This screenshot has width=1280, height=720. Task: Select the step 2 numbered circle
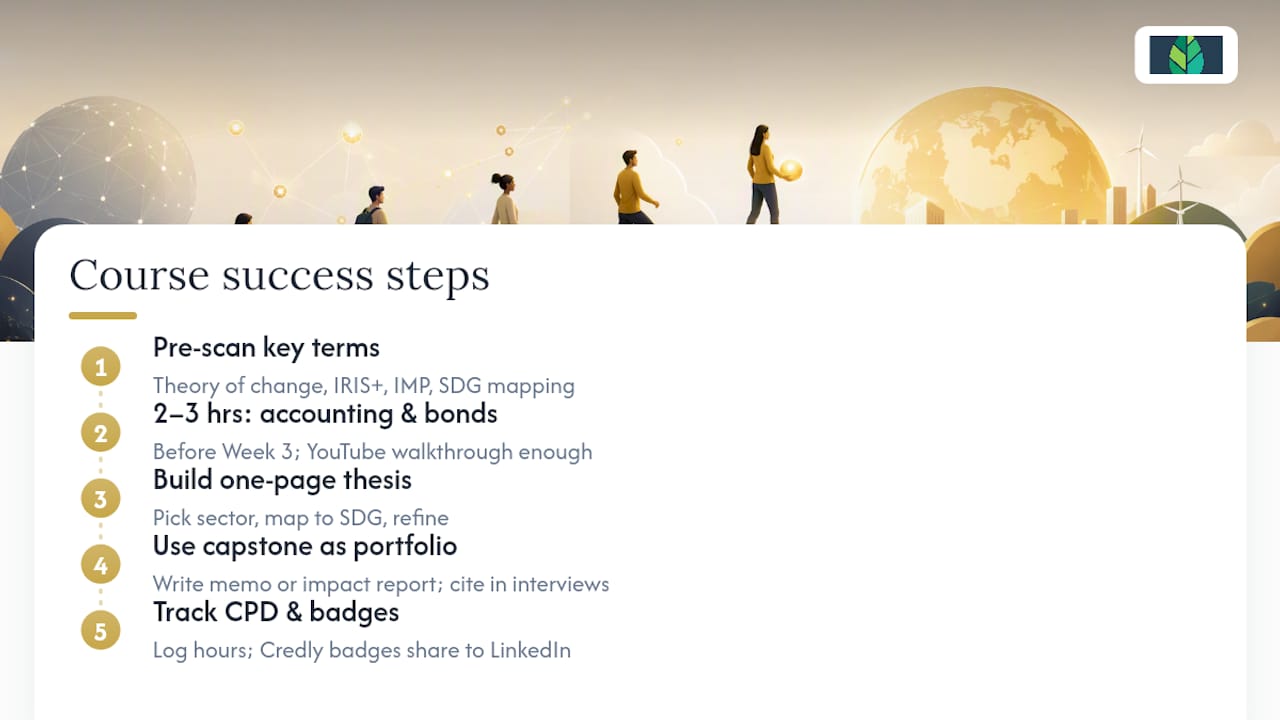(x=100, y=433)
